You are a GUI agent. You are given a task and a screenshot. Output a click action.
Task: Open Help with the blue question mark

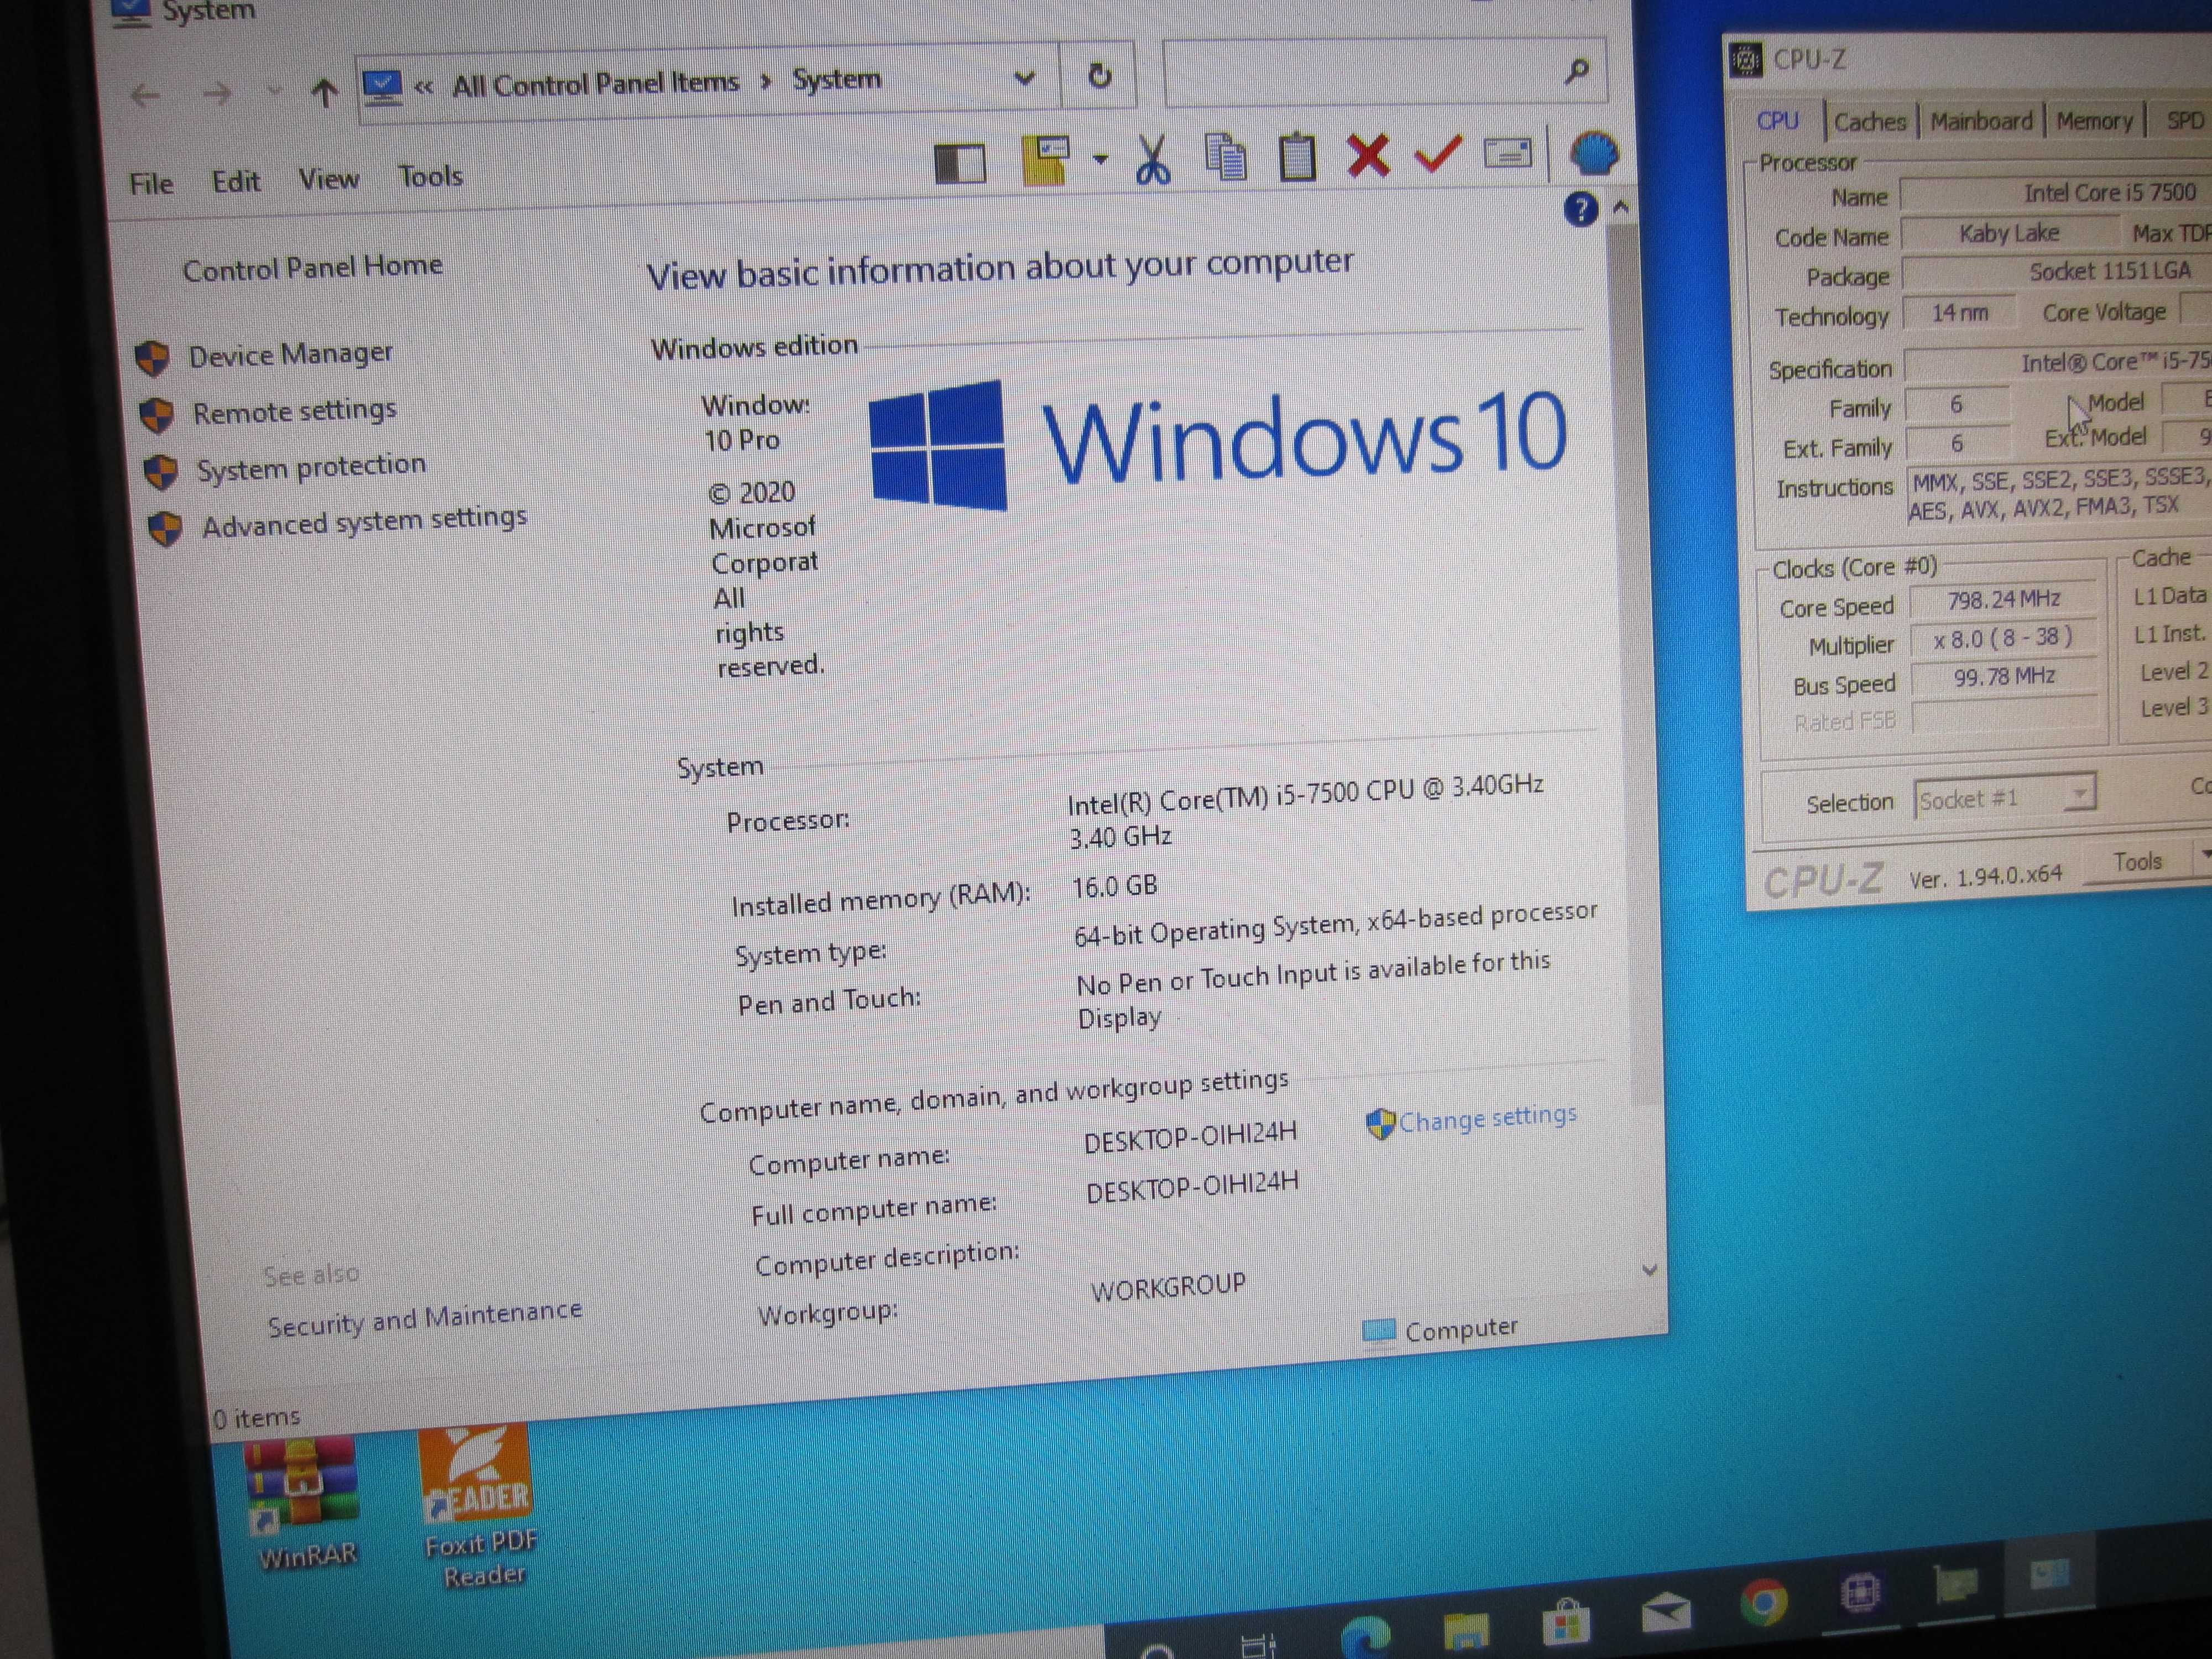(x=1580, y=209)
